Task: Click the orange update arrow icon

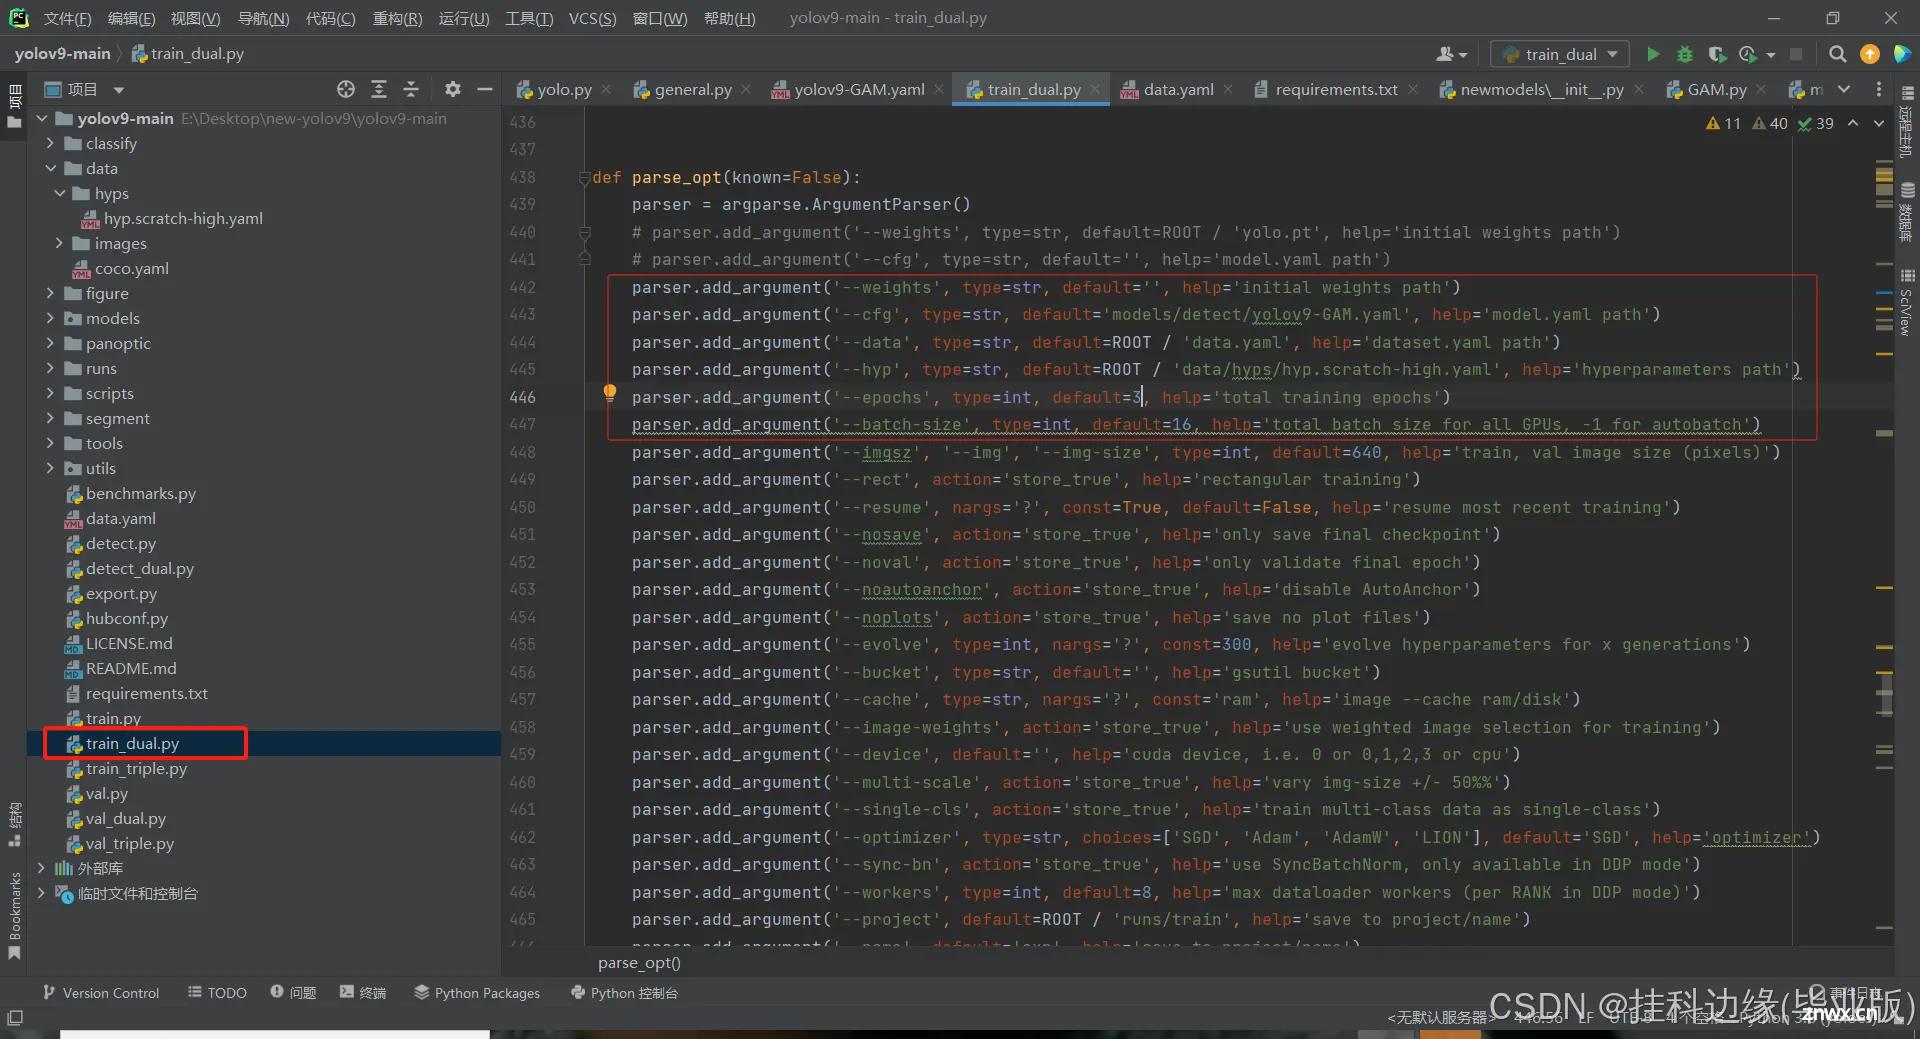Action: coord(1869,54)
